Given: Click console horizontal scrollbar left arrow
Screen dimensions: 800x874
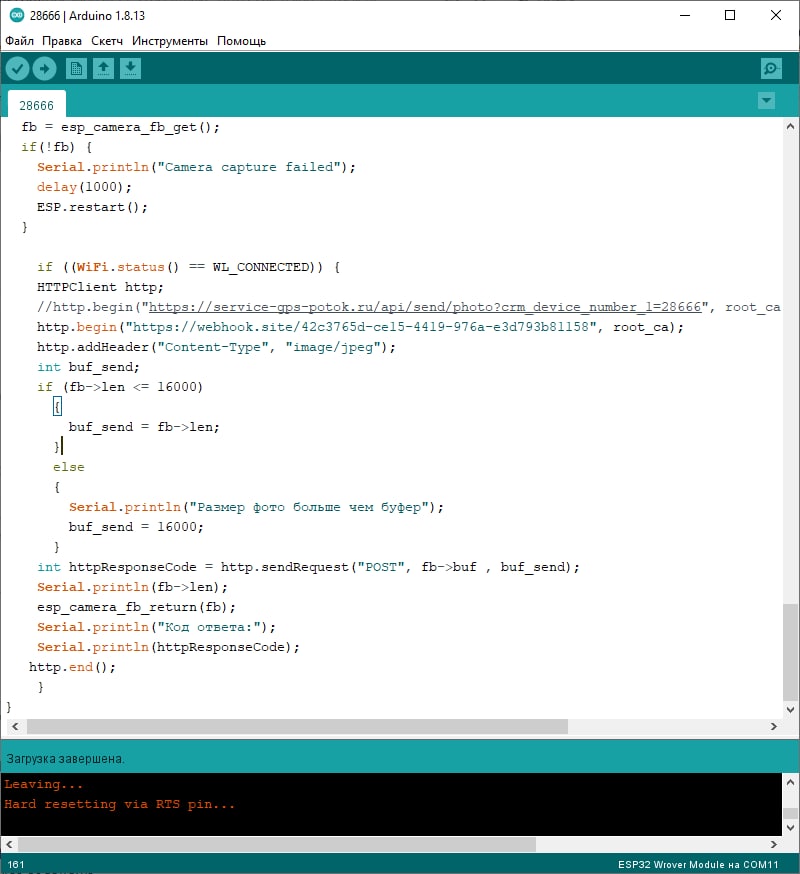Looking at the screenshot, I should click(x=9, y=844).
